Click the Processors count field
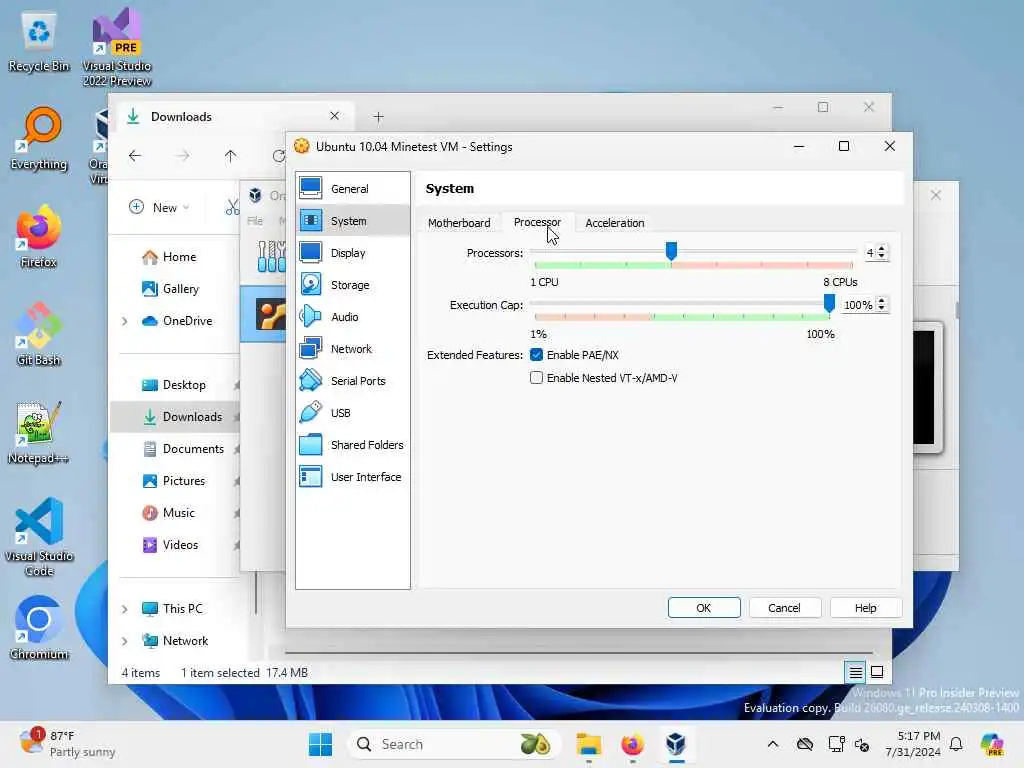The image size is (1024, 768). click(870, 253)
